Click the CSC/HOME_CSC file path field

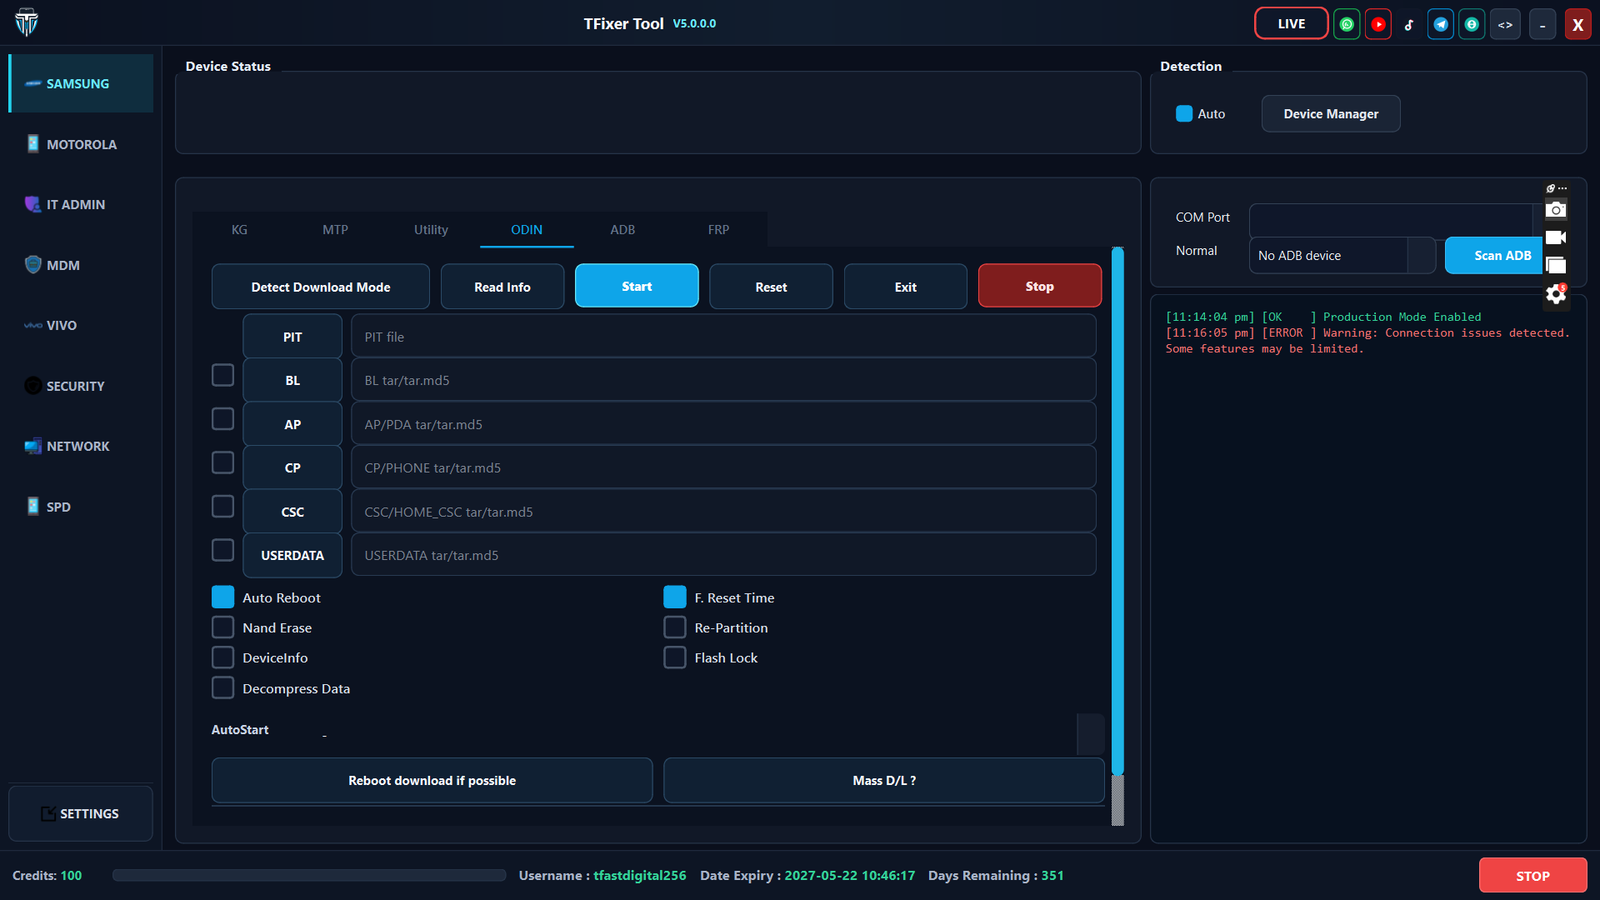(x=724, y=511)
